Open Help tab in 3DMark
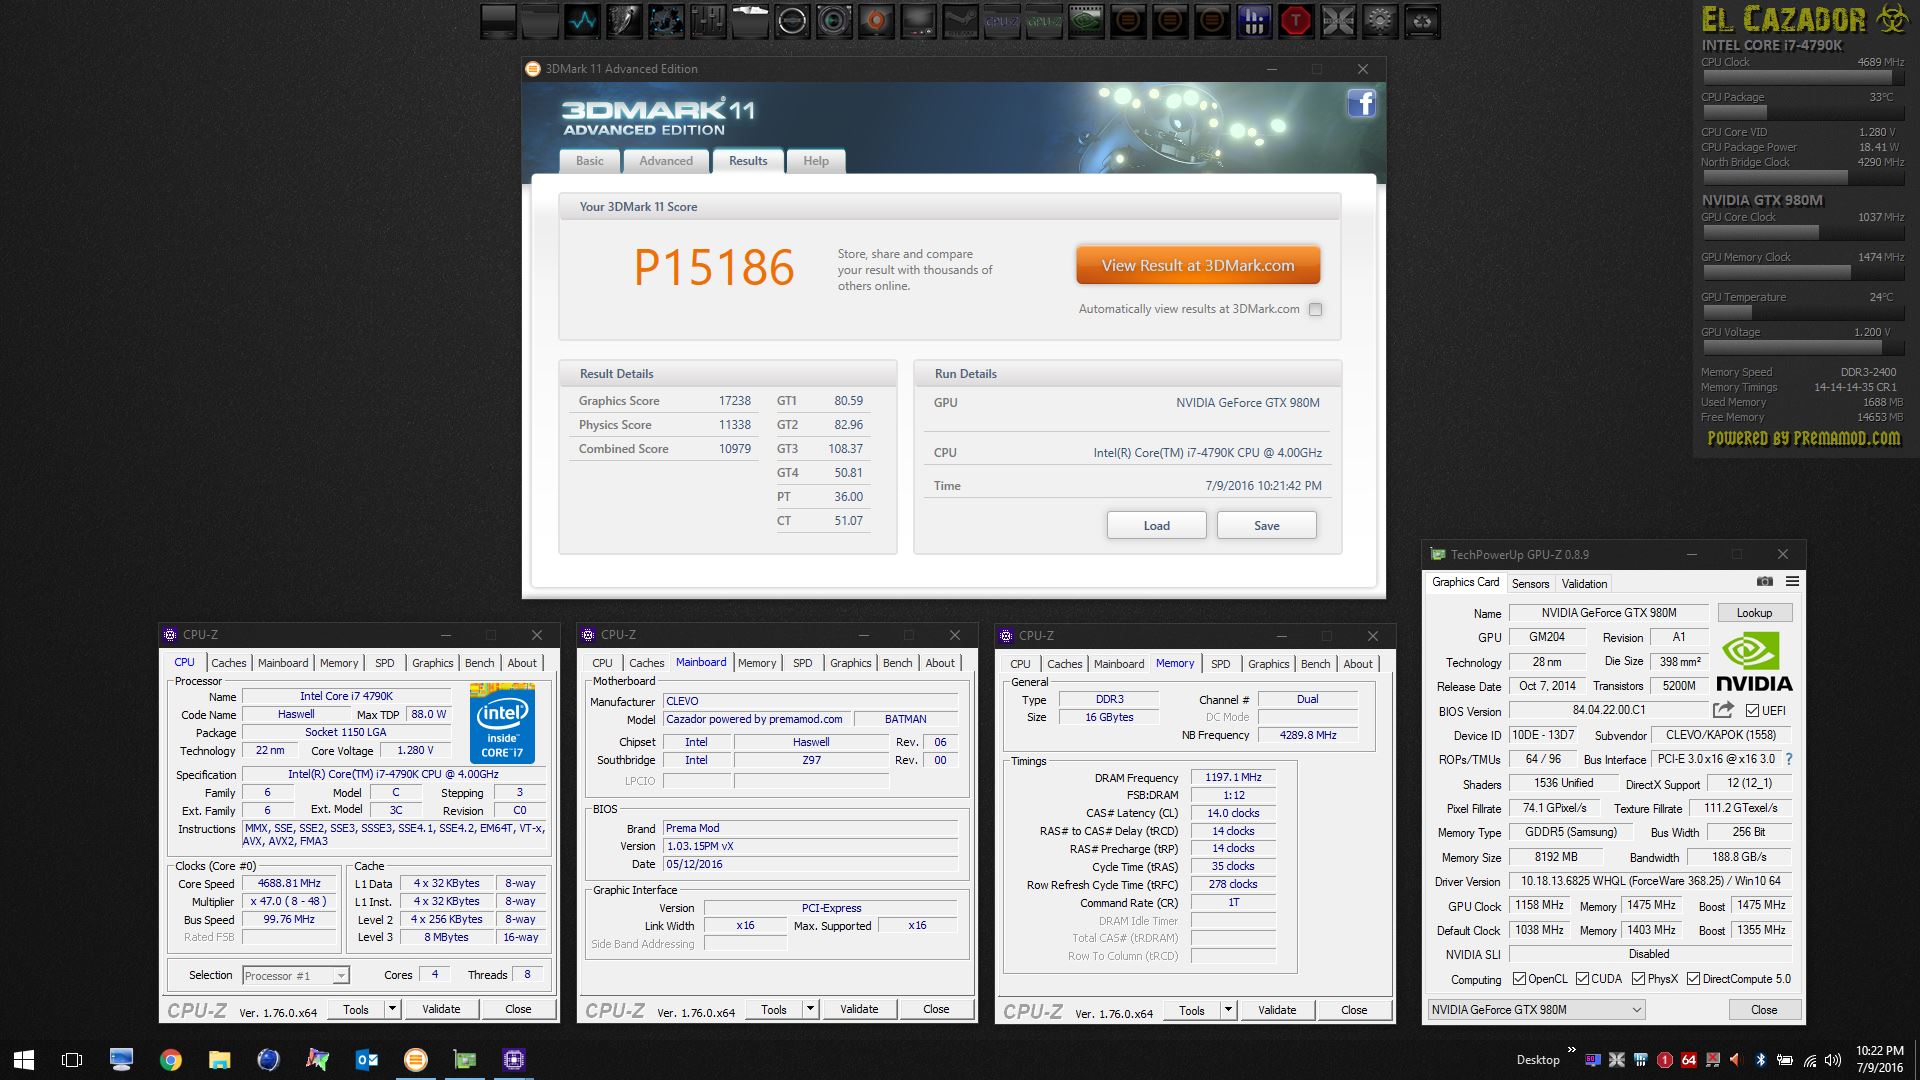 click(x=816, y=161)
